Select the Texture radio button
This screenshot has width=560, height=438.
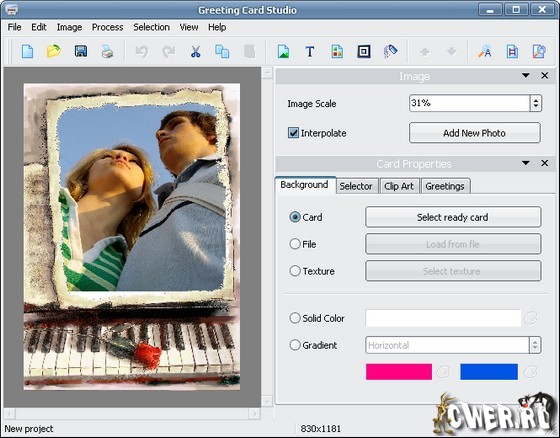(295, 271)
